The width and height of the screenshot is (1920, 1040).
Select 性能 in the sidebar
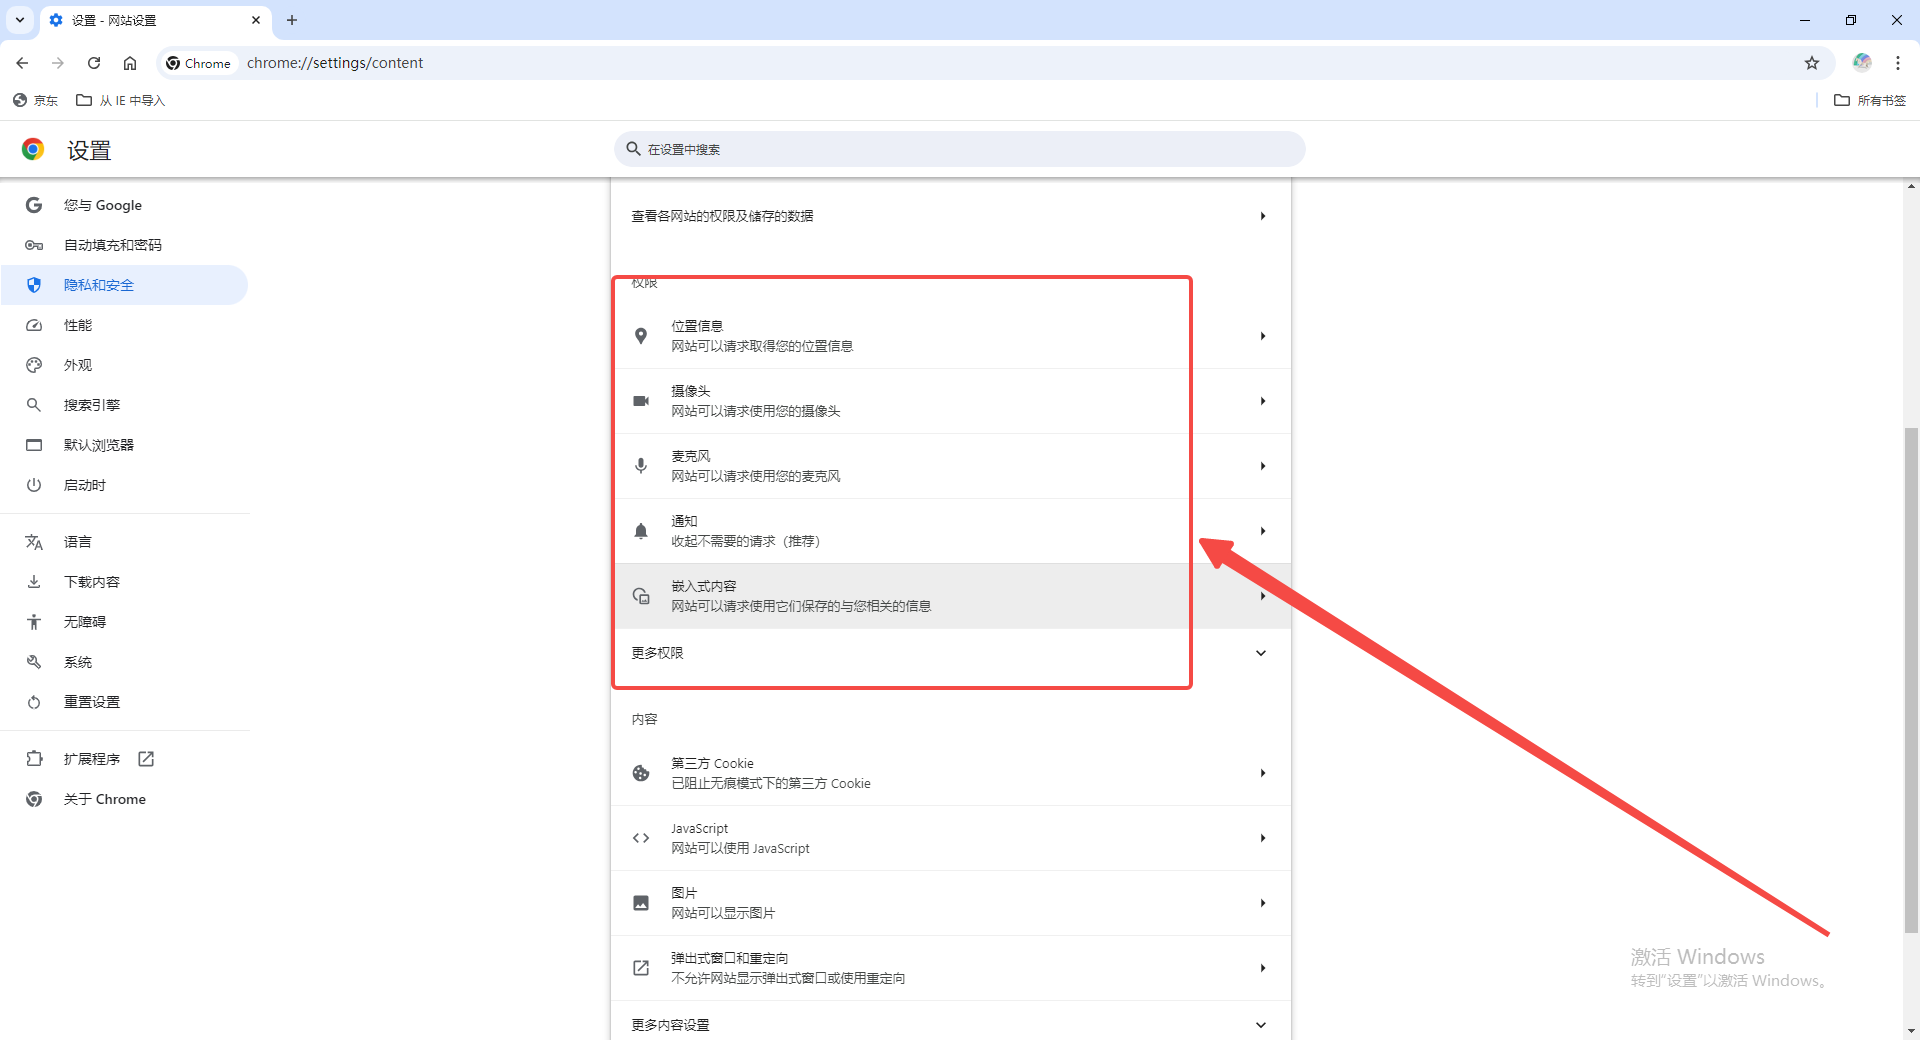[125, 325]
